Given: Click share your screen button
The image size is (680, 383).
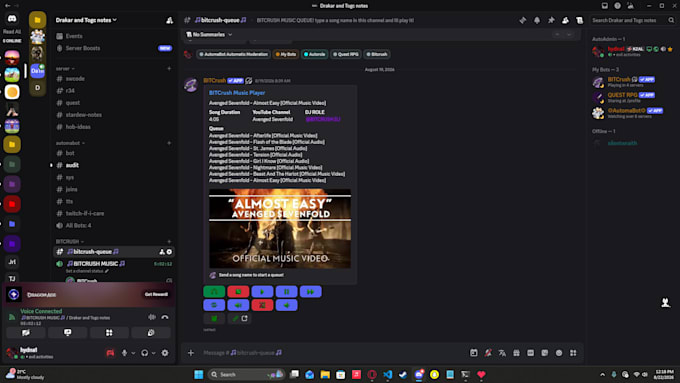Looking at the screenshot, I should point(68,333).
